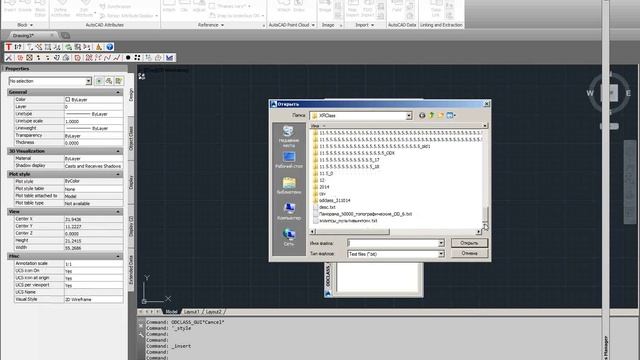Click the Visual Style 2D Wireframe value
Screen dimensions: 640x360
[x=93, y=300]
